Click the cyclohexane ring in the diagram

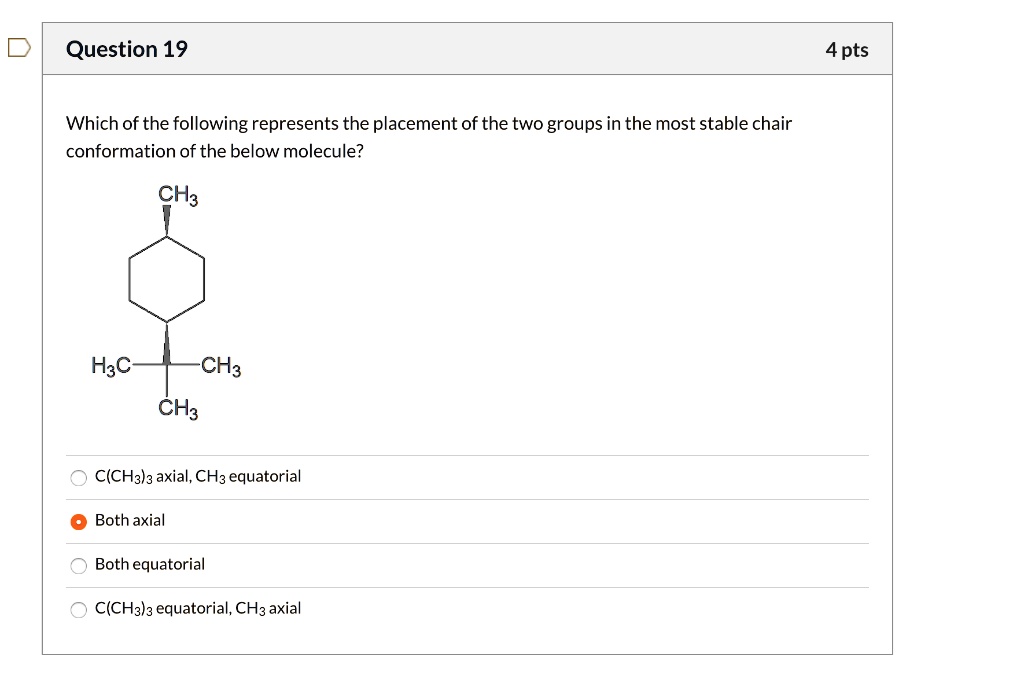pyautogui.click(x=168, y=278)
